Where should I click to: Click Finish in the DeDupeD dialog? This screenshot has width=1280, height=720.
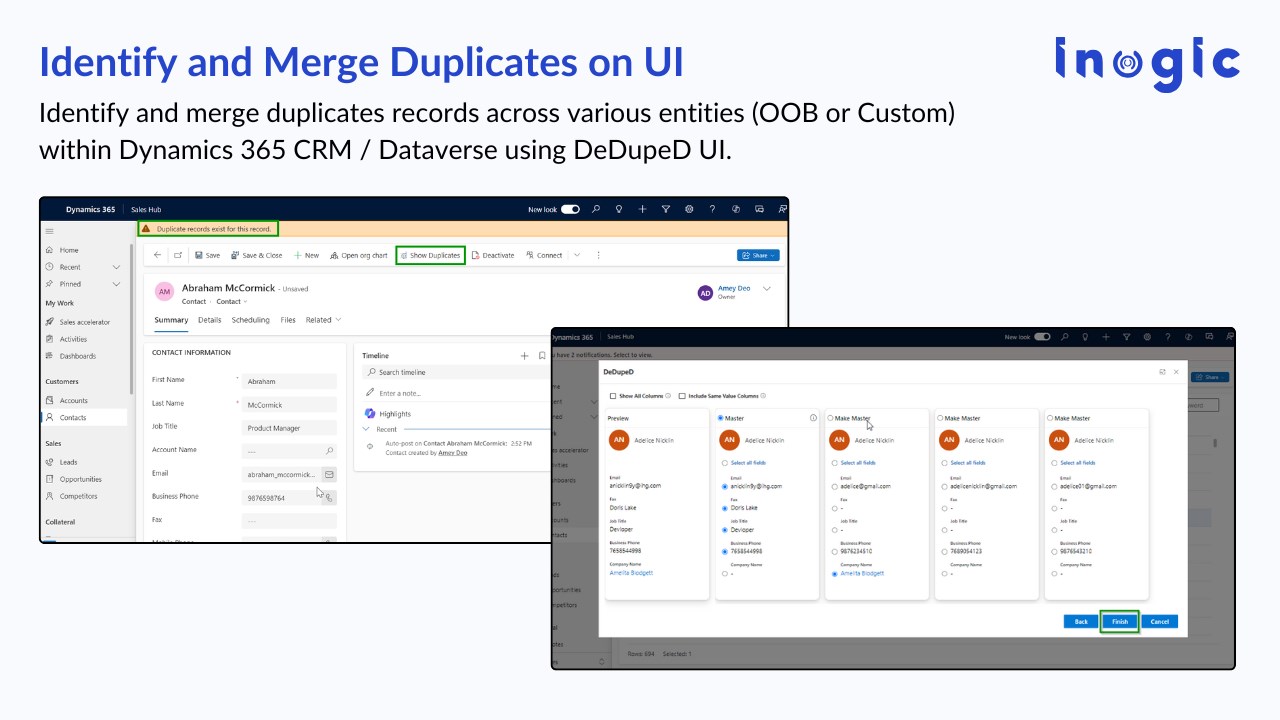pyautogui.click(x=1120, y=621)
